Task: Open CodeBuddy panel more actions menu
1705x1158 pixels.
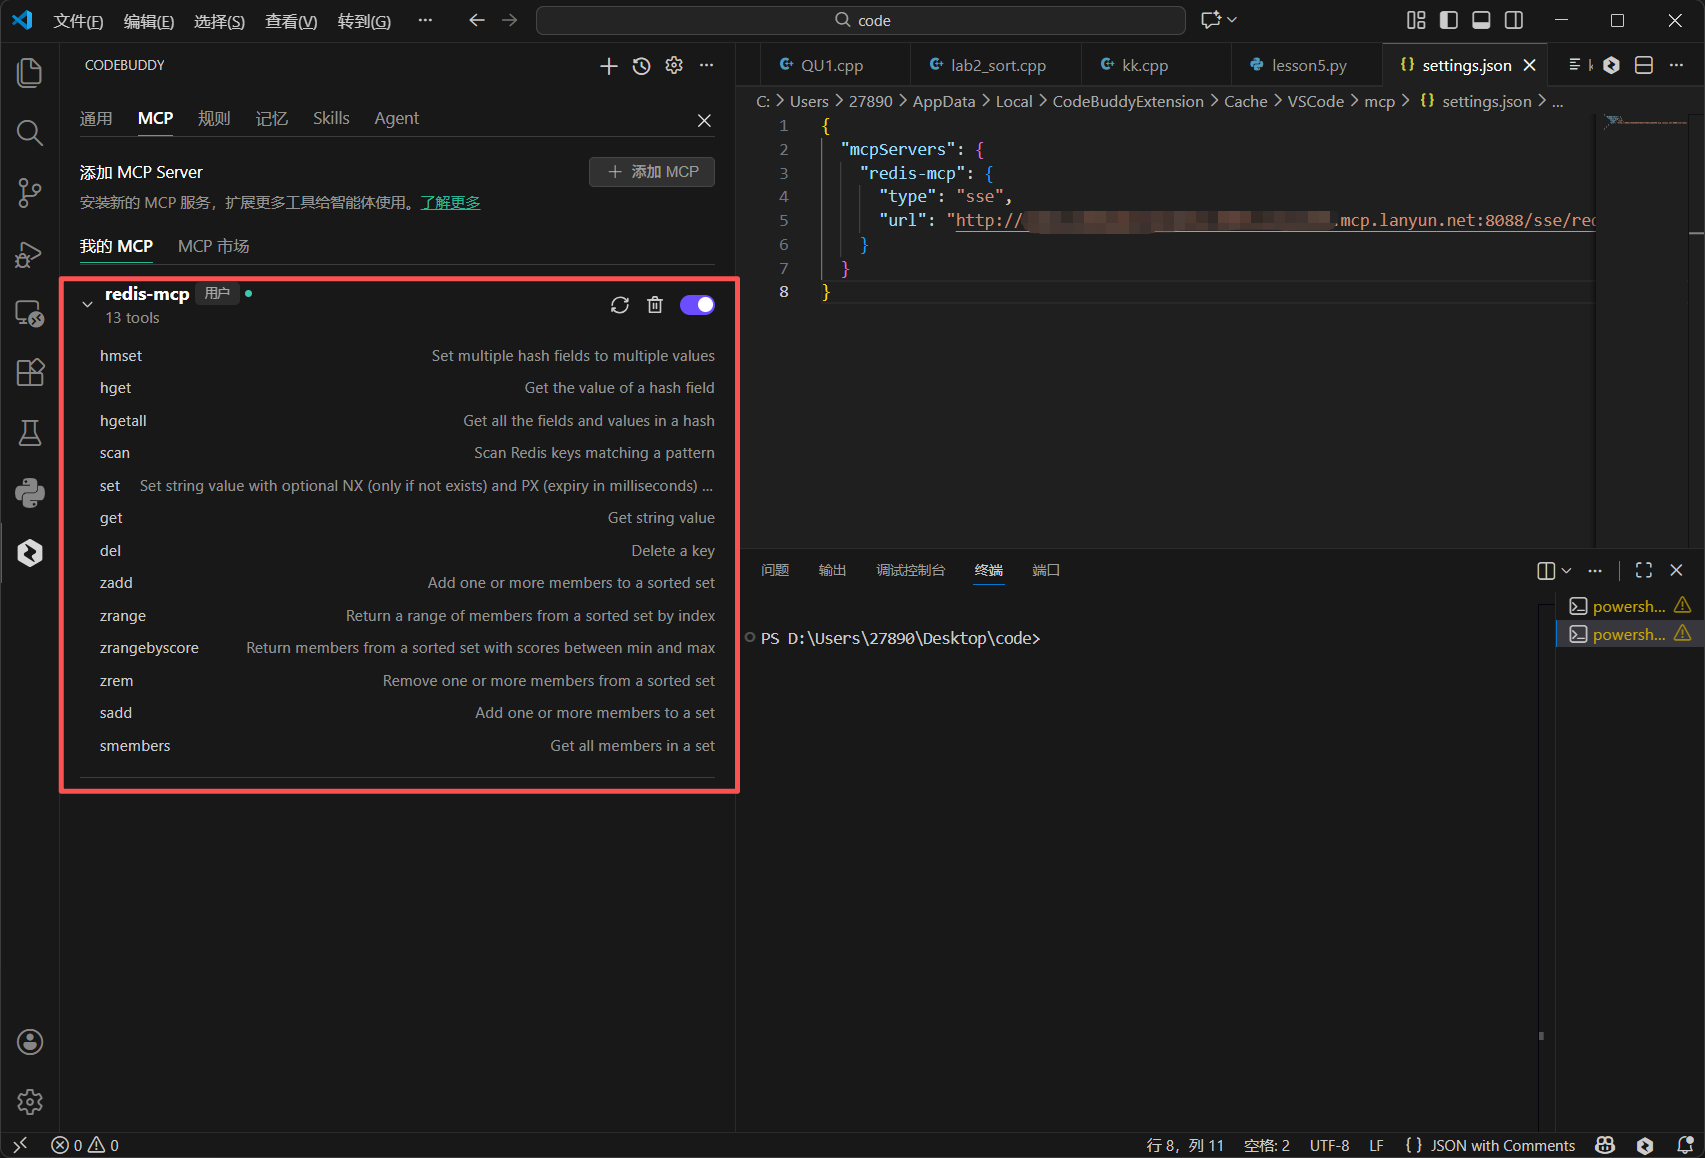Action: tap(707, 65)
